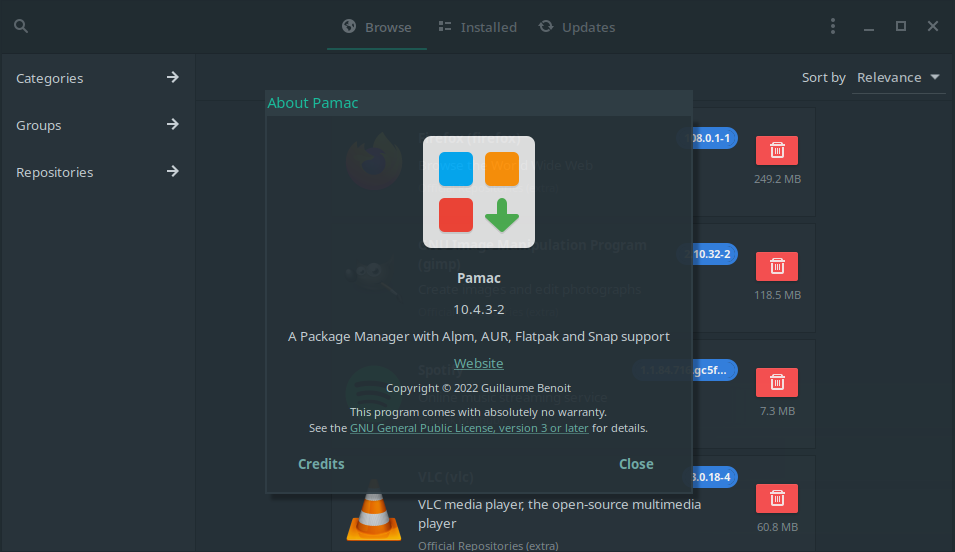Open the GNU General Public License link
Image resolution: width=955 pixels, height=552 pixels.
pyautogui.click(x=469, y=428)
